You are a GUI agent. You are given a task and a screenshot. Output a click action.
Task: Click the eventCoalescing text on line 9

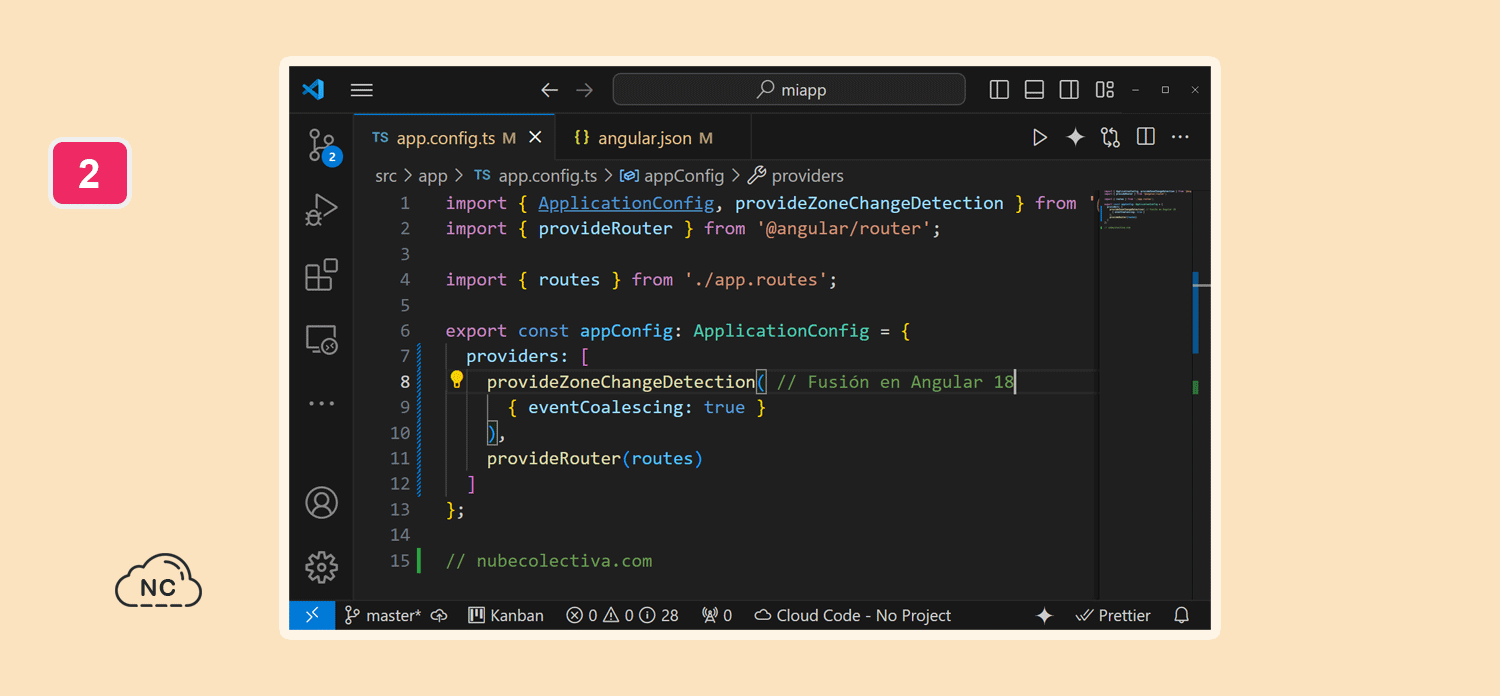pyautogui.click(x=608, y=407)
